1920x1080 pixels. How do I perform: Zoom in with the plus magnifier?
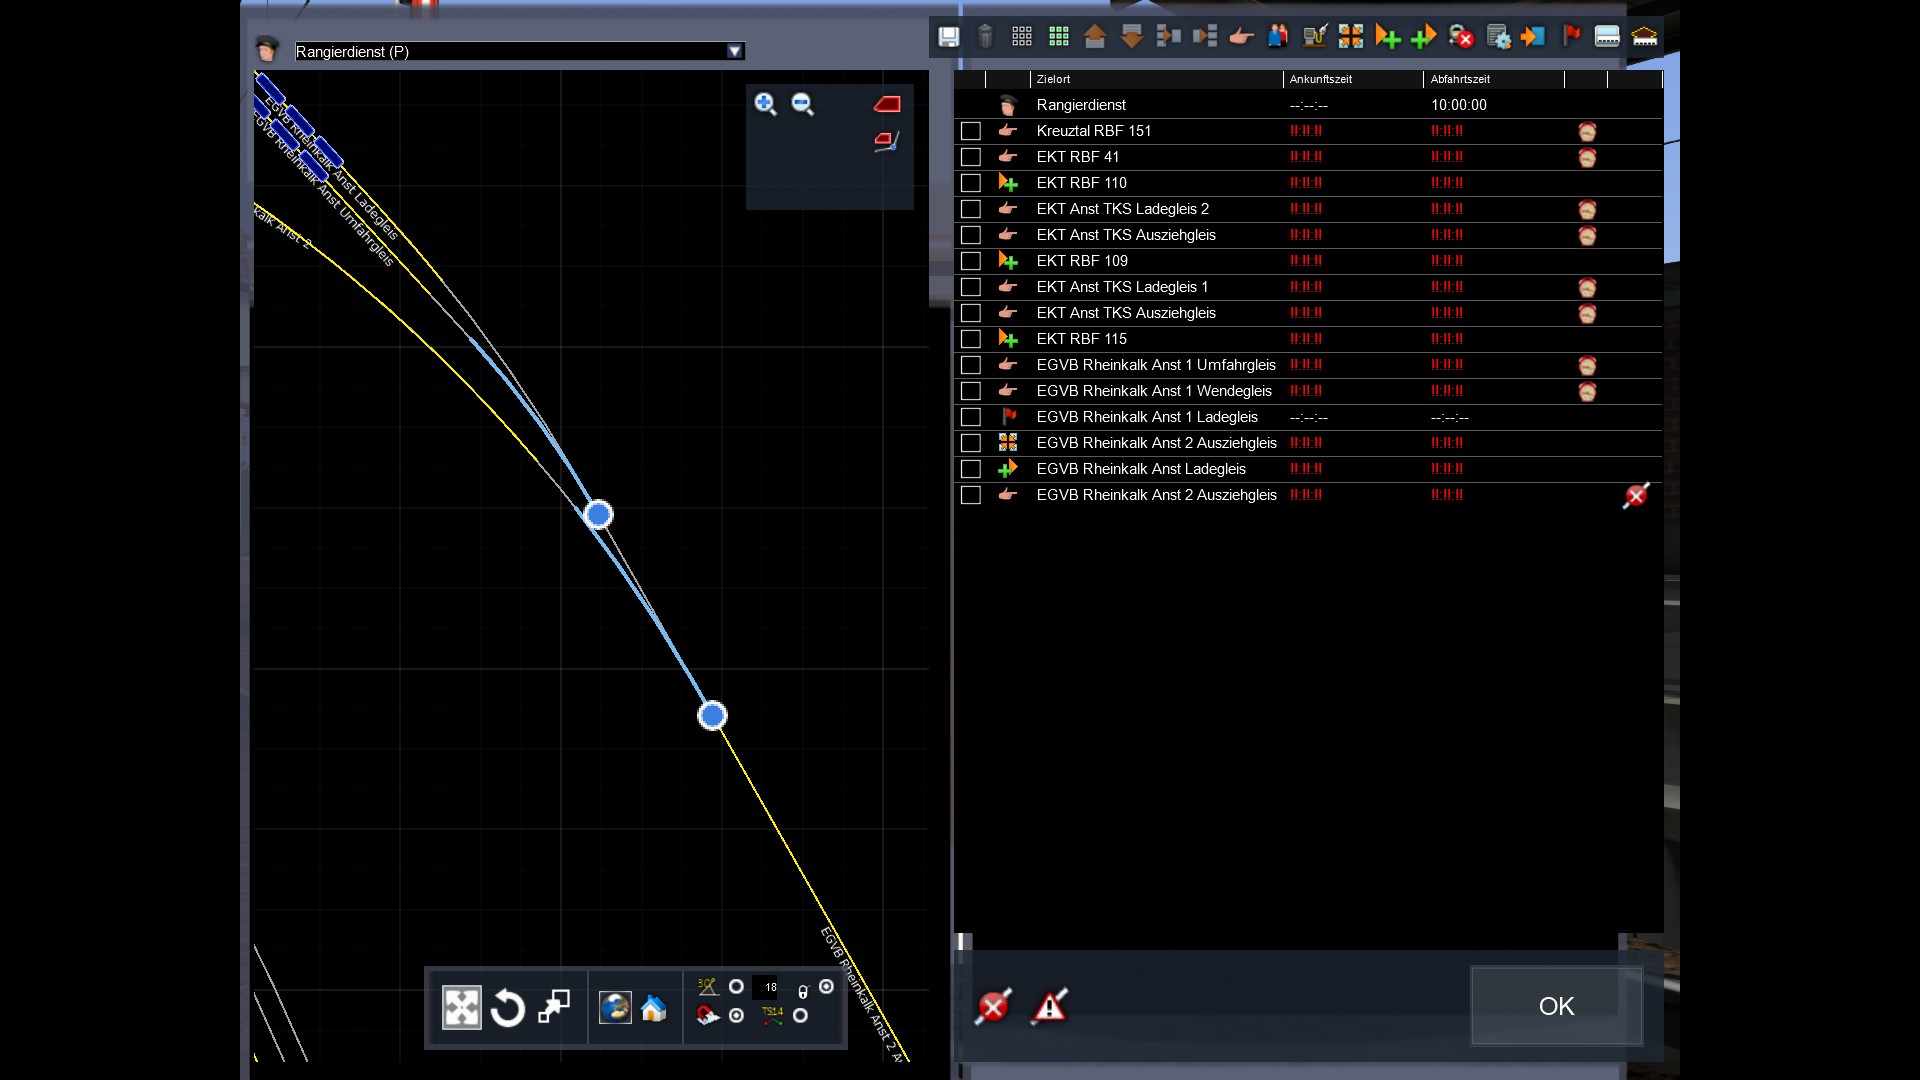tap(766, 104)
